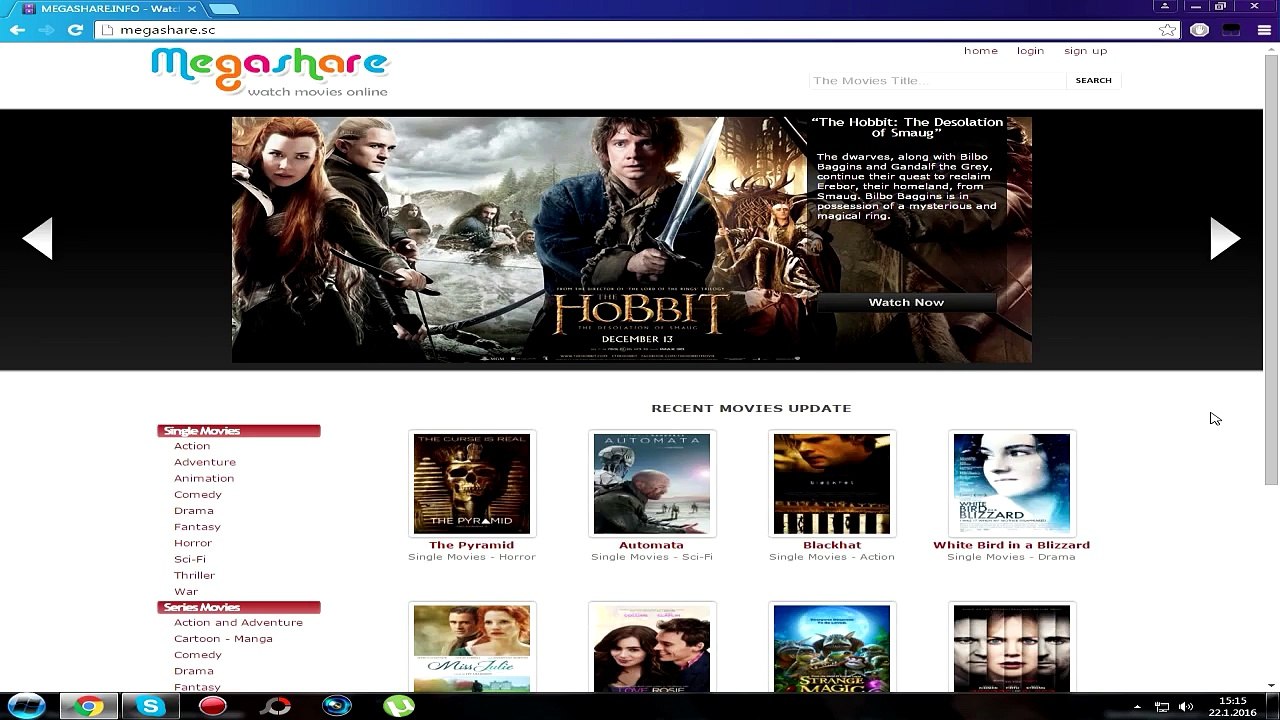Click the Megashare logo
This screenshot has width=1280, height=720.
point(270,72)
